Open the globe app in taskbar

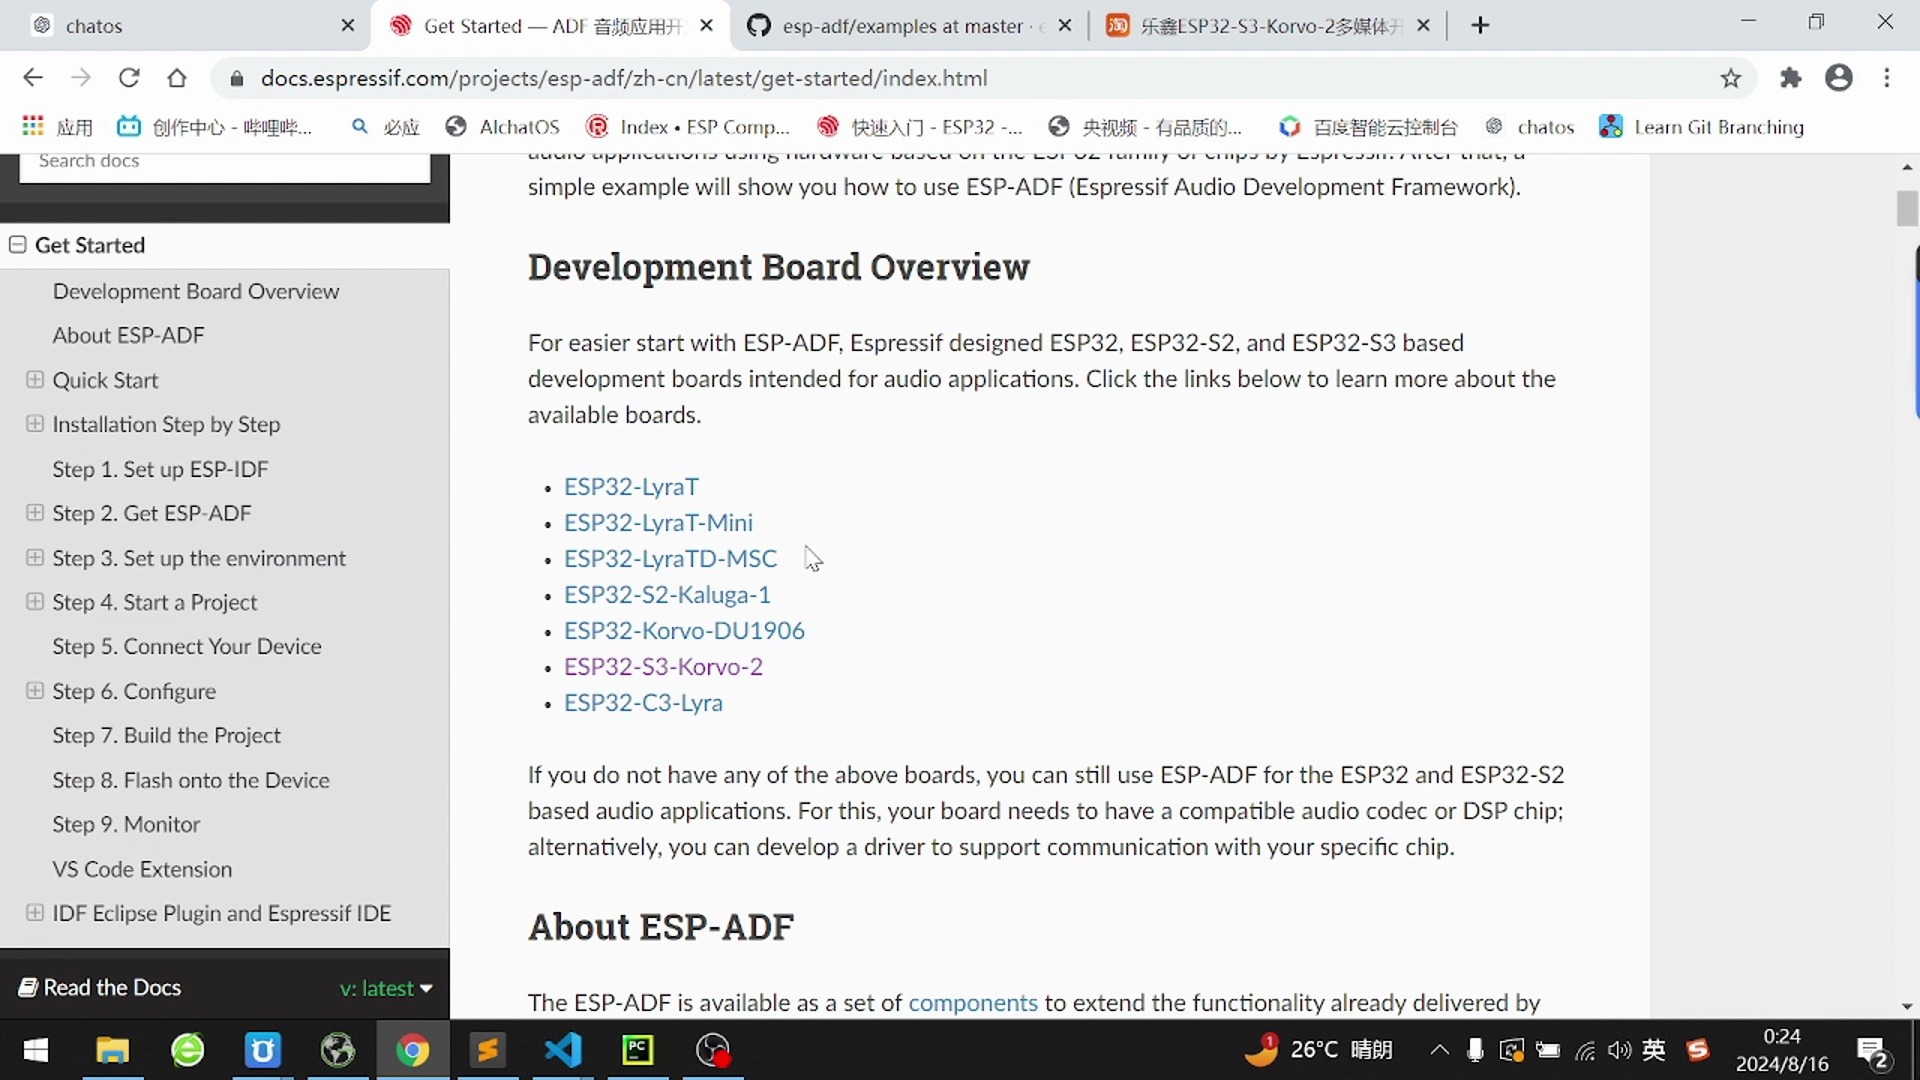tap(338, 1050)
